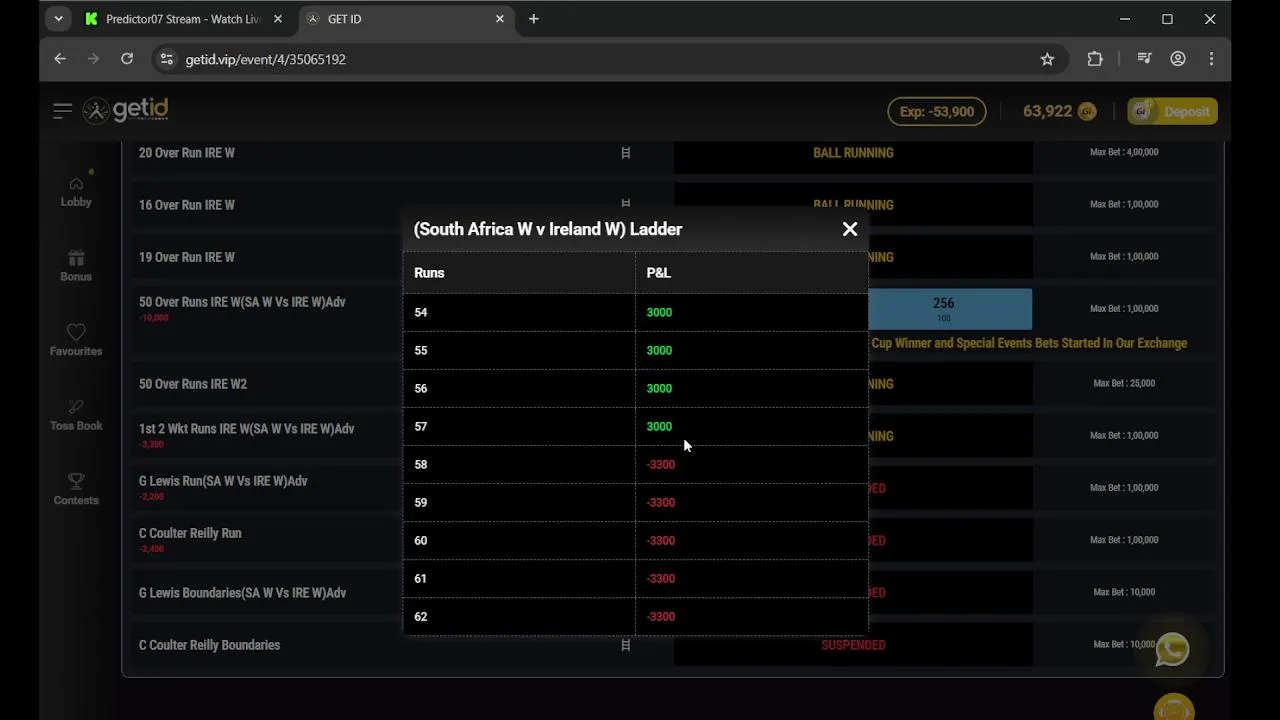
Task: Click SUSPENDED on C Coulter Reilly Boundaries
Action: pos(853,645)
